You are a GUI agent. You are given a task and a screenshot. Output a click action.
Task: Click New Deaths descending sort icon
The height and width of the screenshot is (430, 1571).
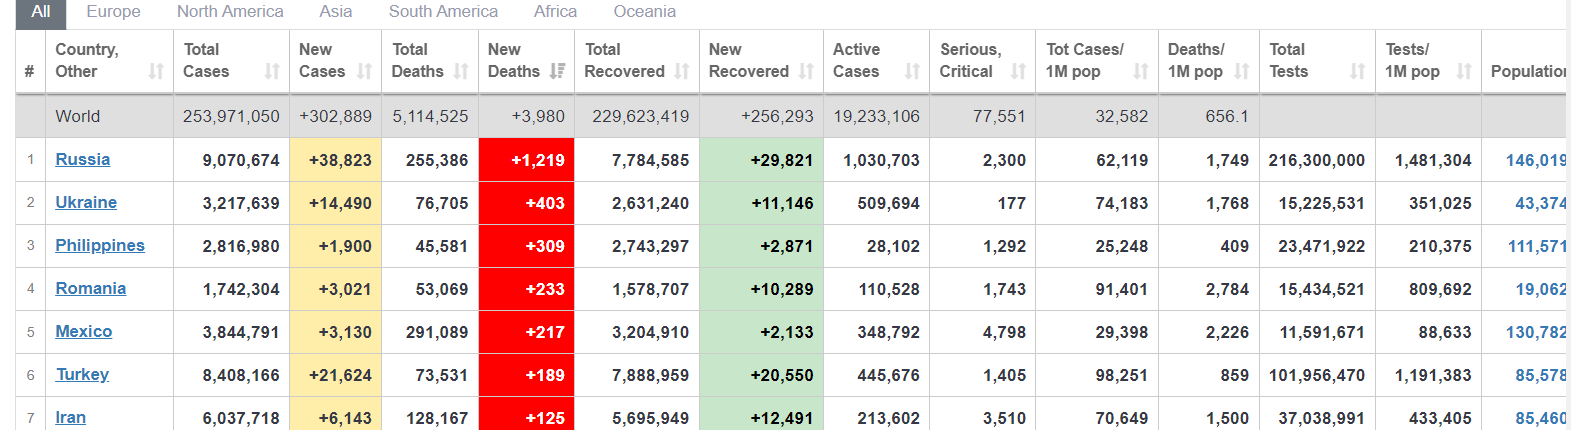point(557,72)
